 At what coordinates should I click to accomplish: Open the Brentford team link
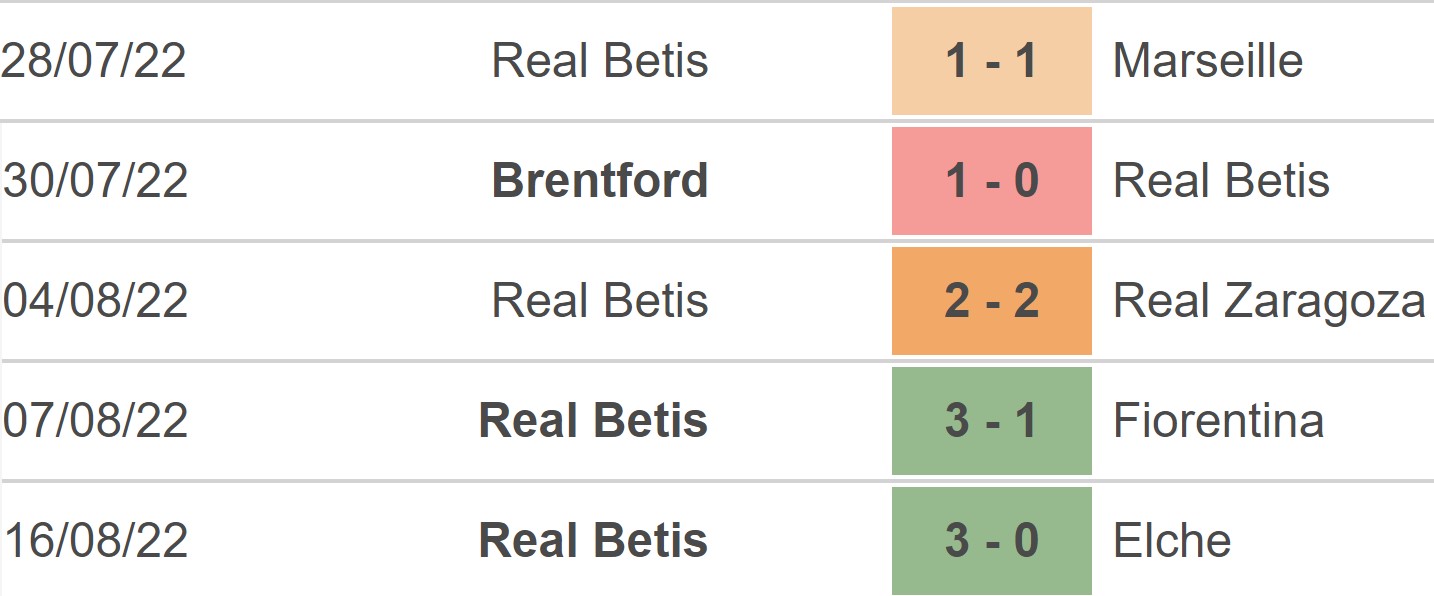click(x=600, y=181)
